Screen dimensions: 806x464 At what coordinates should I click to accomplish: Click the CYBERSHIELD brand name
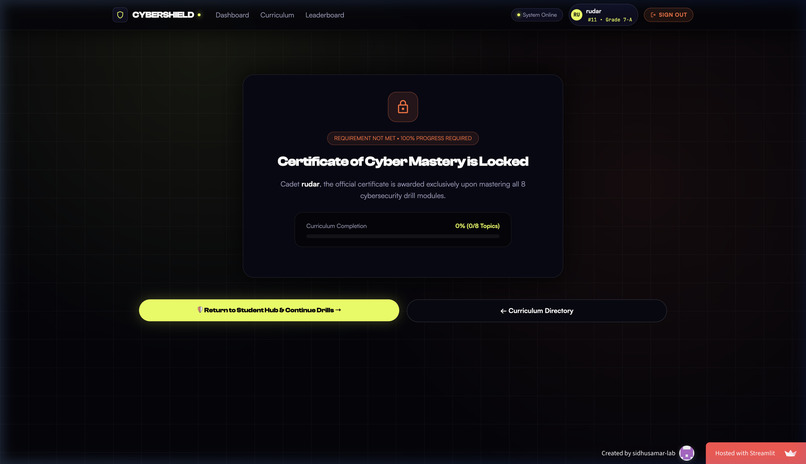click(x=163, y=15)
